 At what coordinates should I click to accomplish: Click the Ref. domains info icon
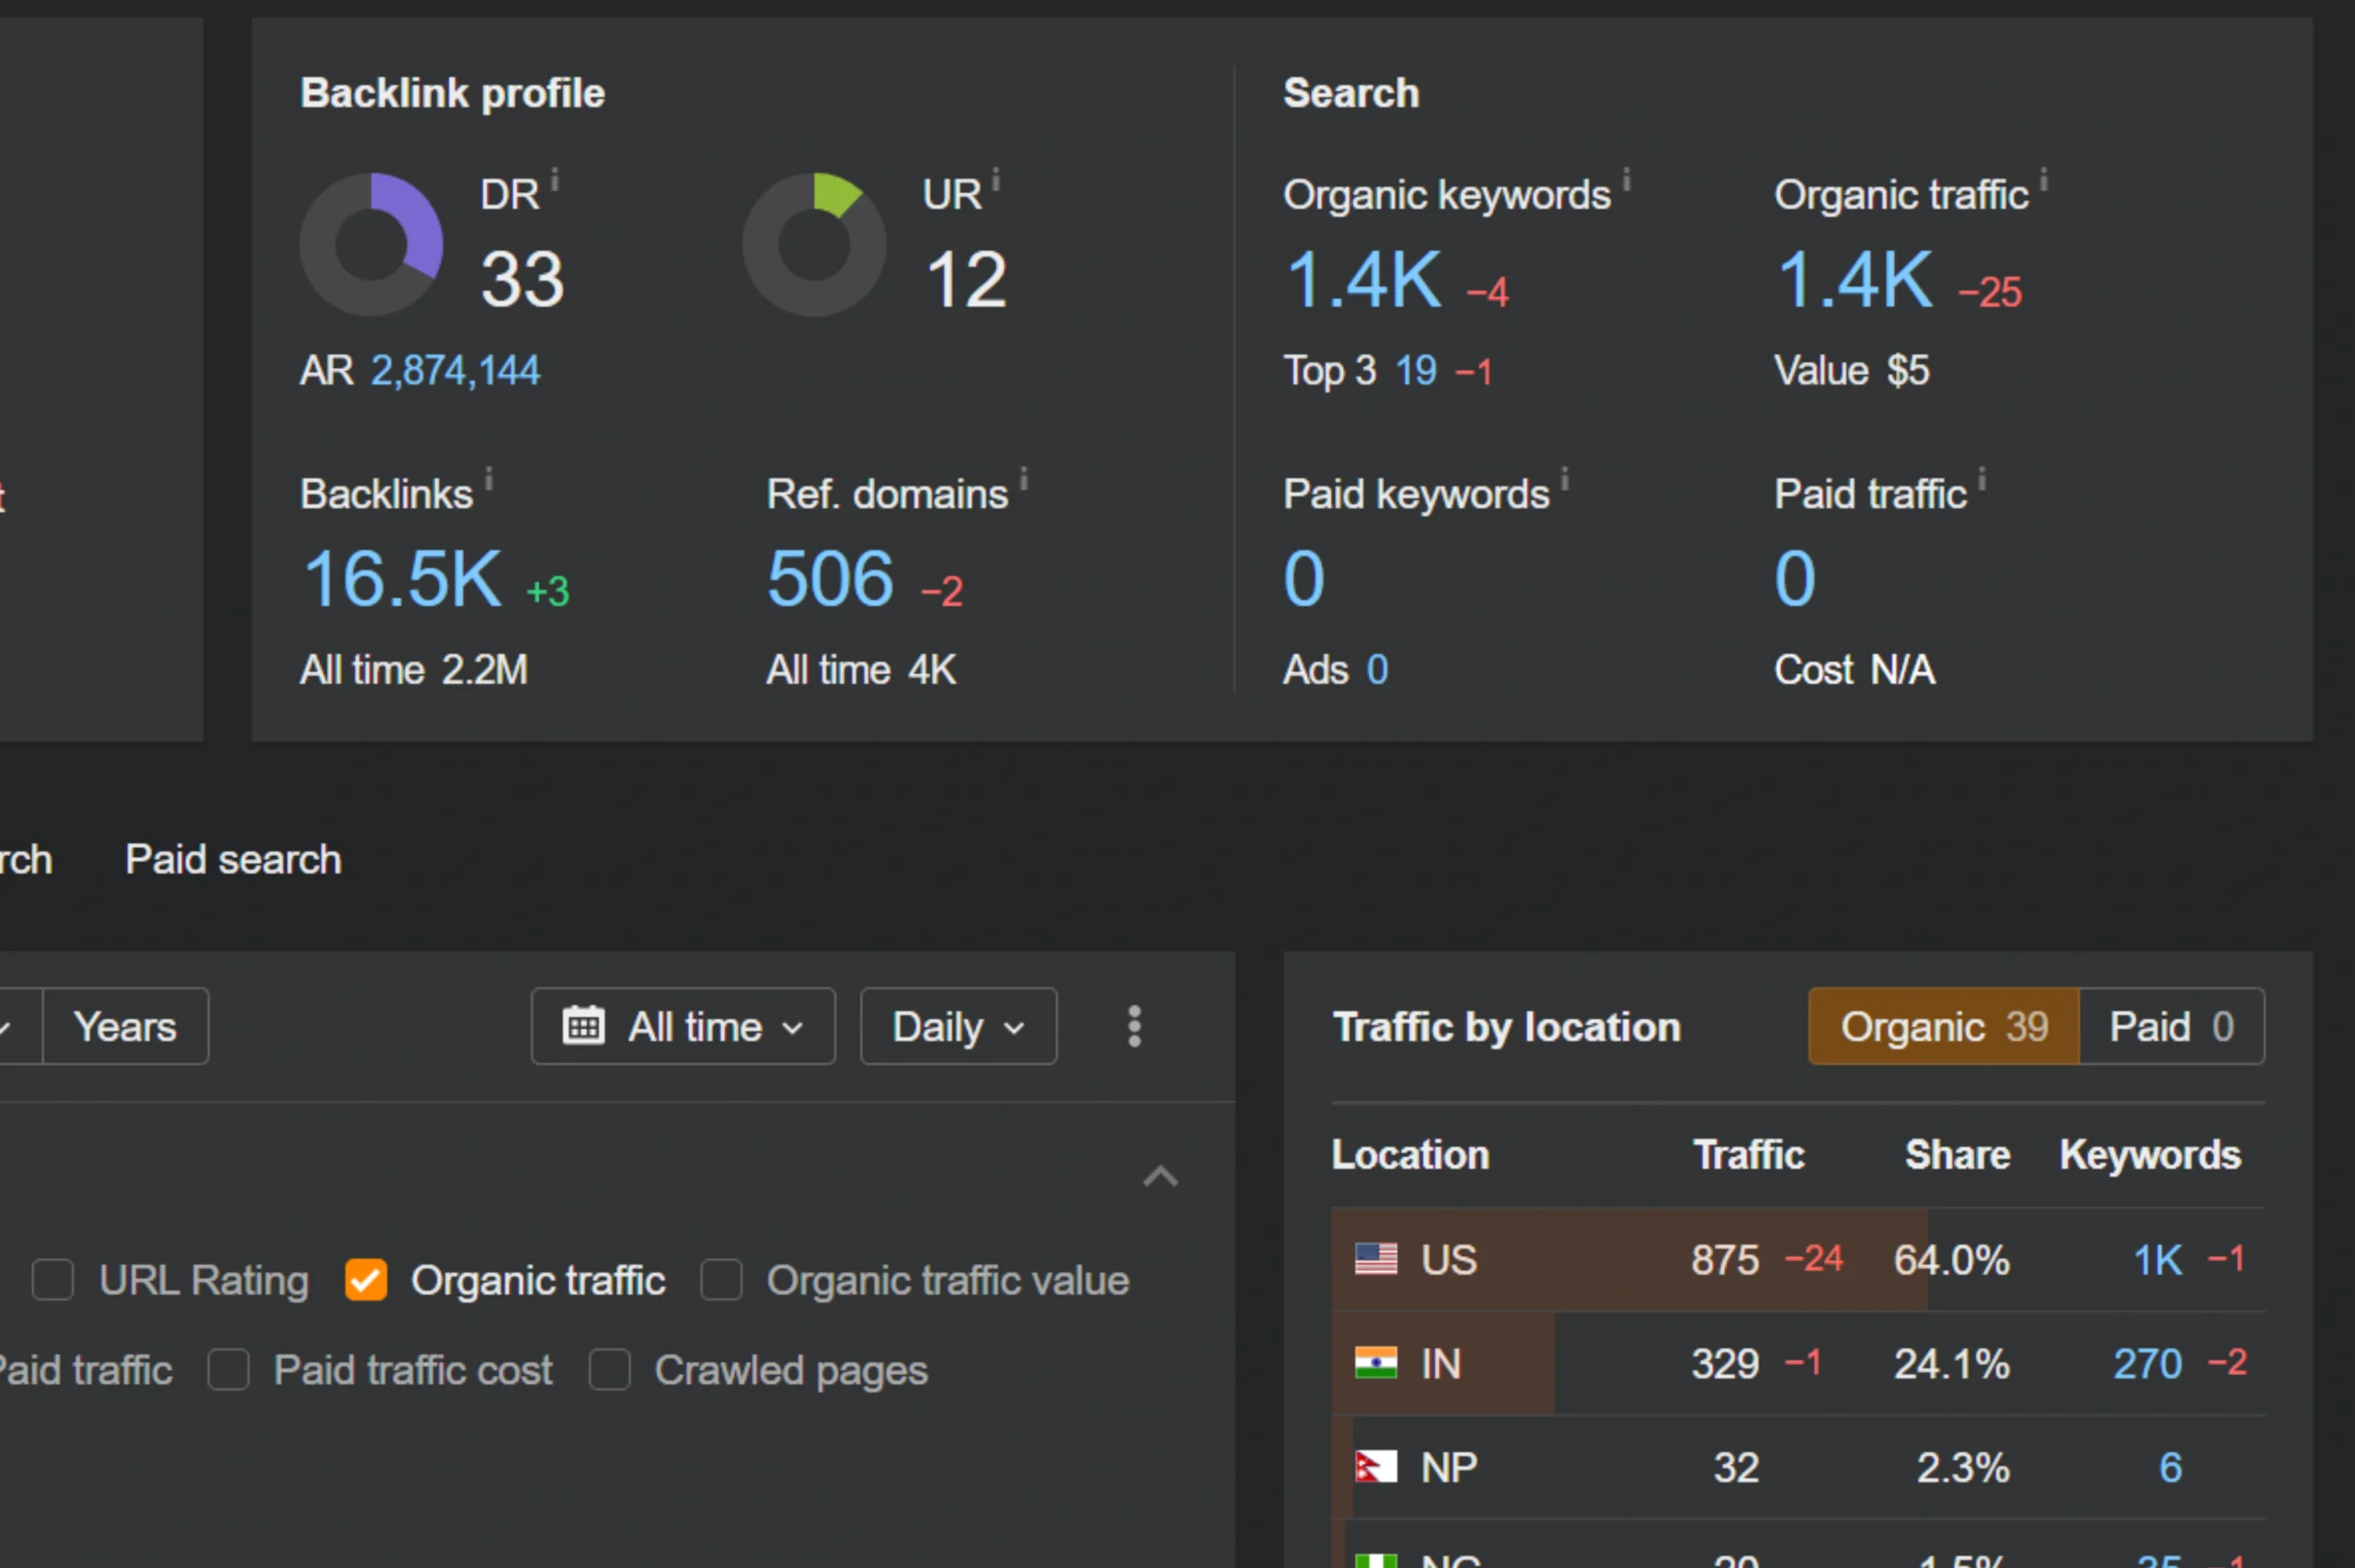coord(1024,479)
